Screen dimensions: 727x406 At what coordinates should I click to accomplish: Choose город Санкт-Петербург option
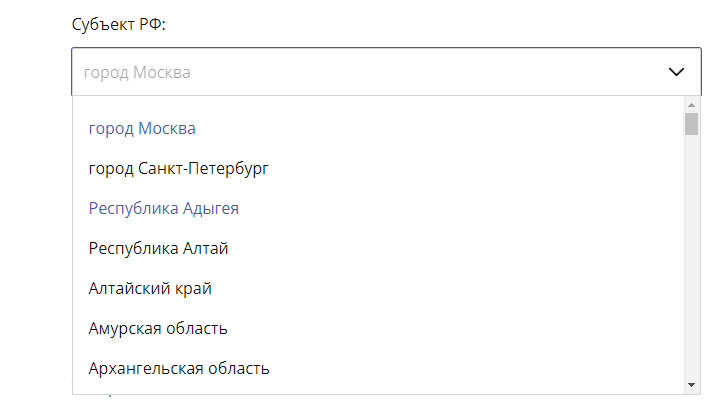pyautogui.click(x=179, y=169)
